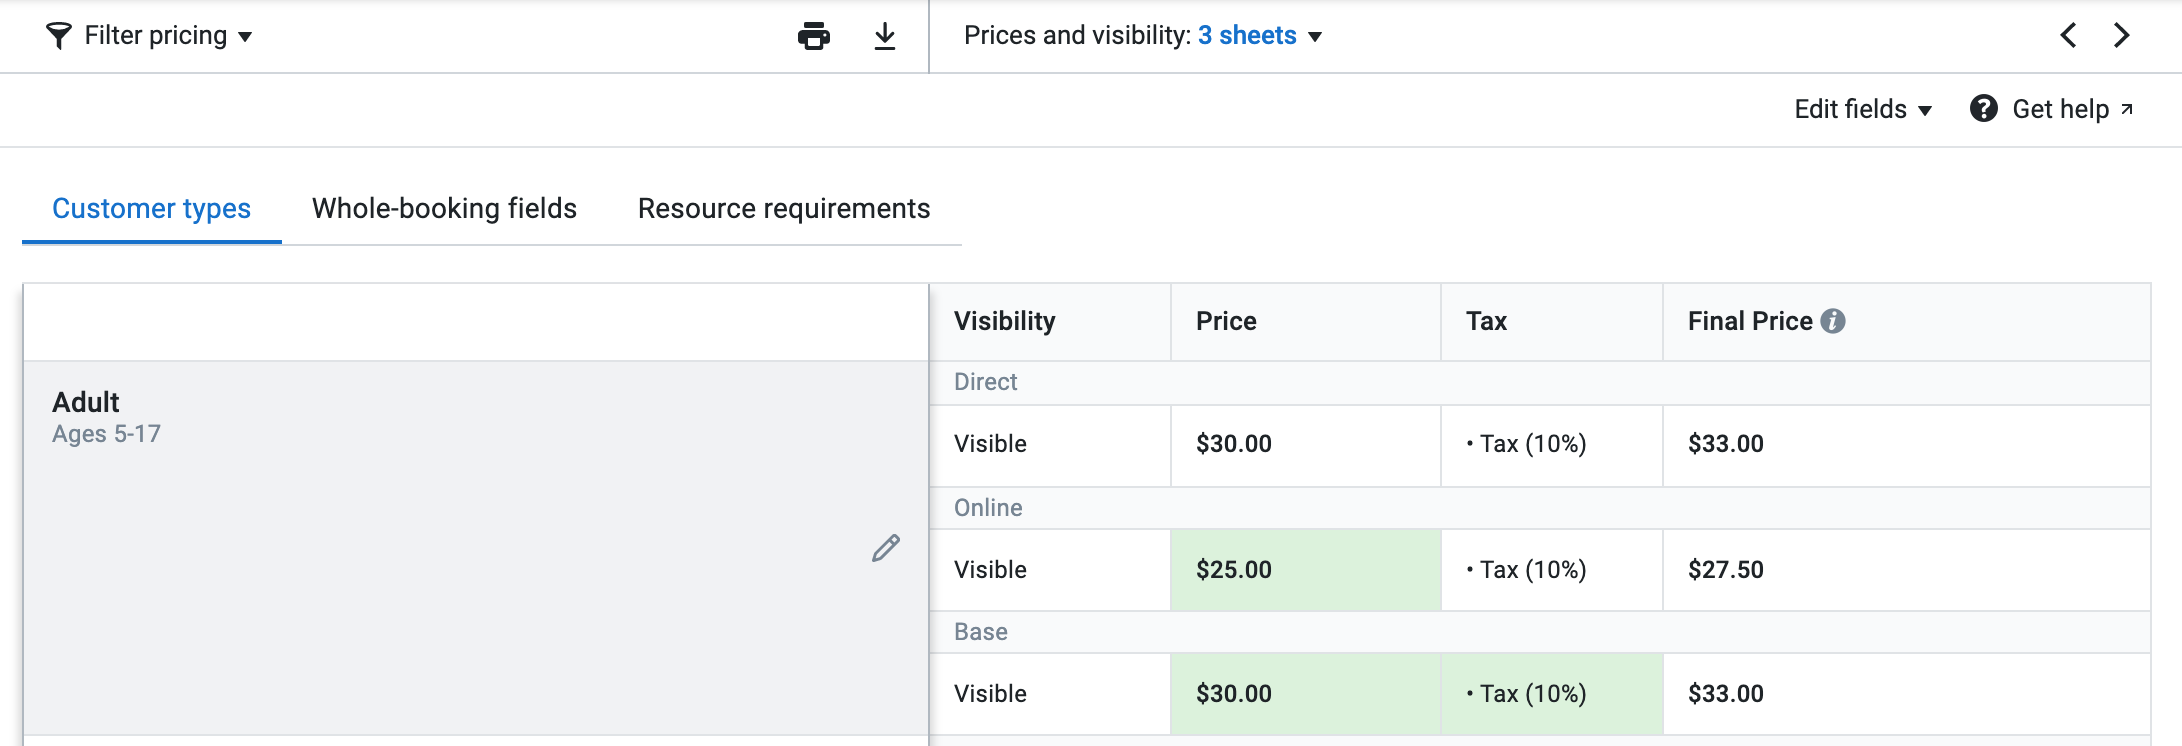Click the Online row Visible cell

(1050, 570)
